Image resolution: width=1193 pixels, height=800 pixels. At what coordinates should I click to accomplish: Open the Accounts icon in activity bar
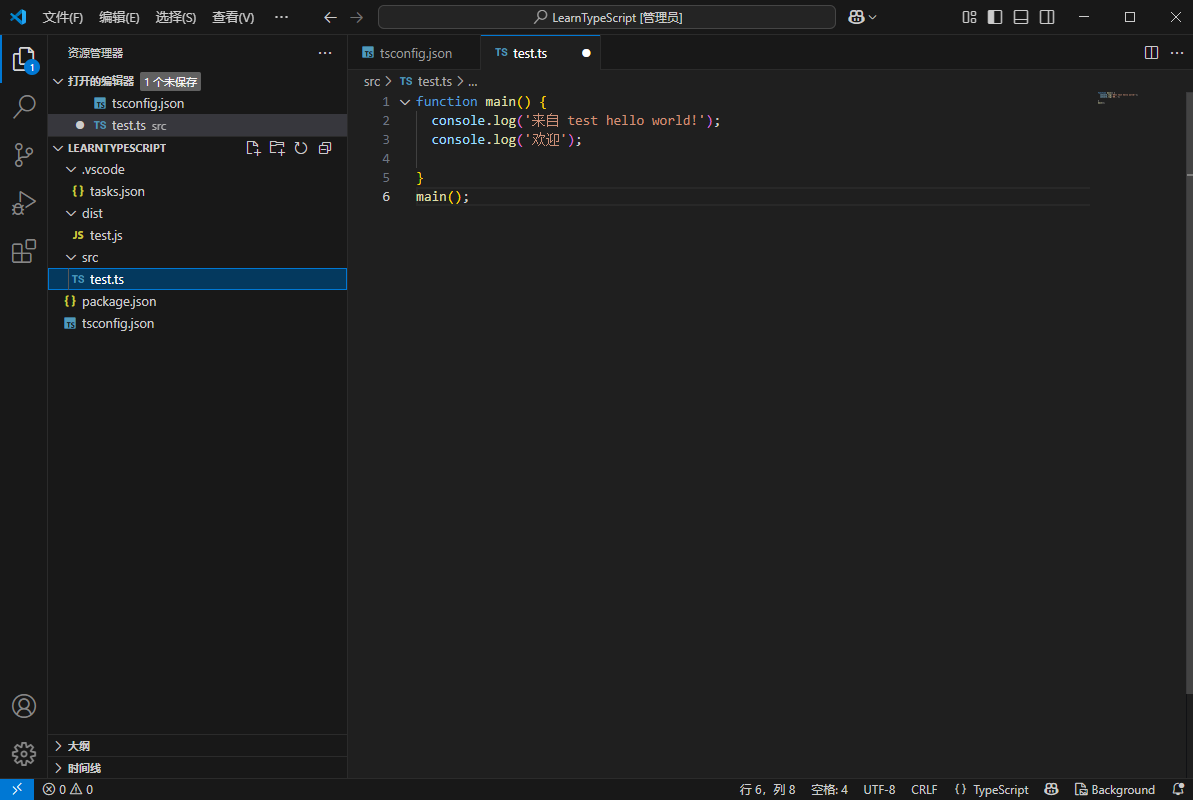coord(24,706)
